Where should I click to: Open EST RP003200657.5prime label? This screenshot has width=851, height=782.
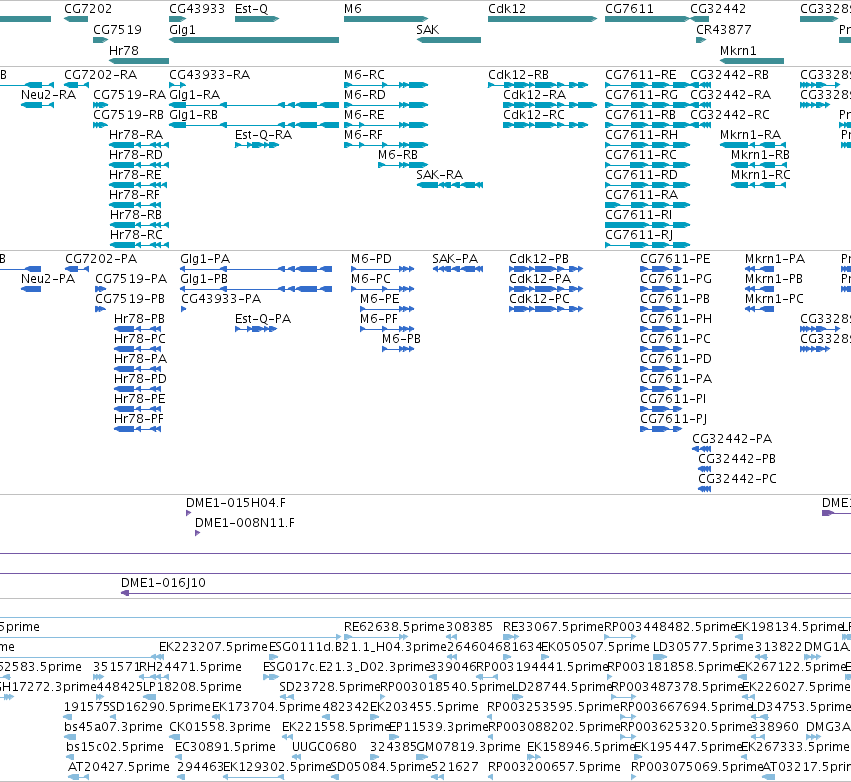click(x=554, y=767)
